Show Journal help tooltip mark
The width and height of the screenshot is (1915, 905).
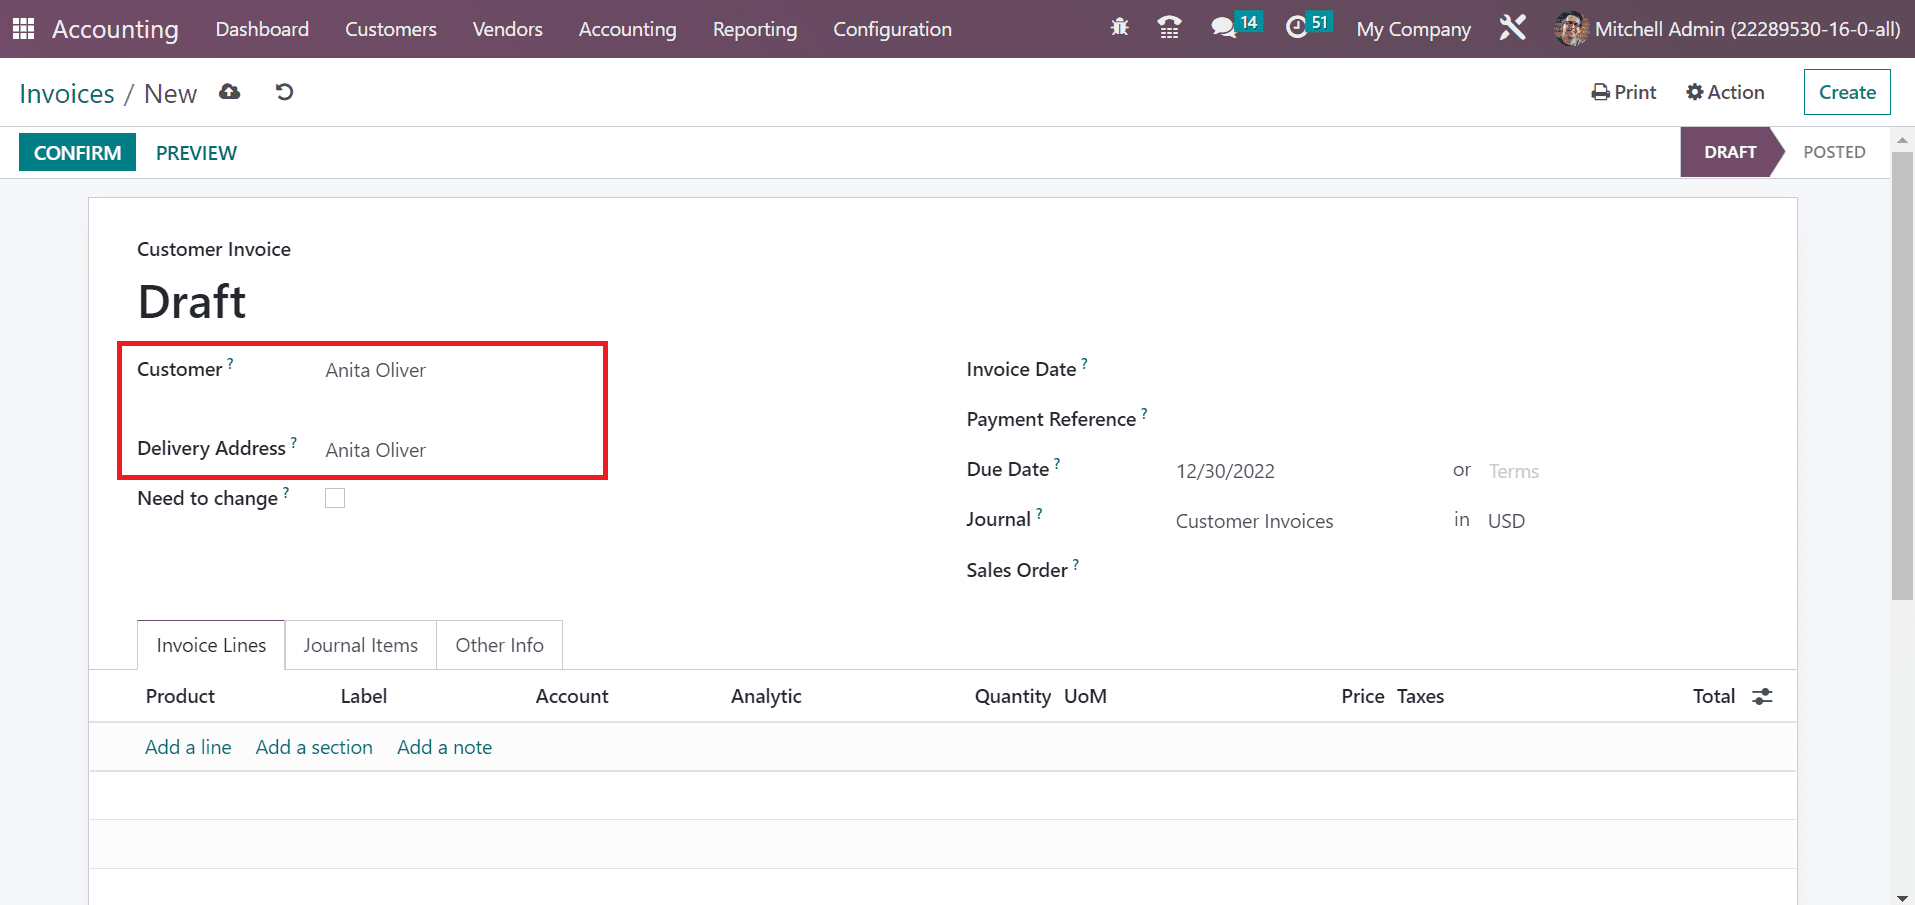pyautogui.click(x=1039, y=513)
